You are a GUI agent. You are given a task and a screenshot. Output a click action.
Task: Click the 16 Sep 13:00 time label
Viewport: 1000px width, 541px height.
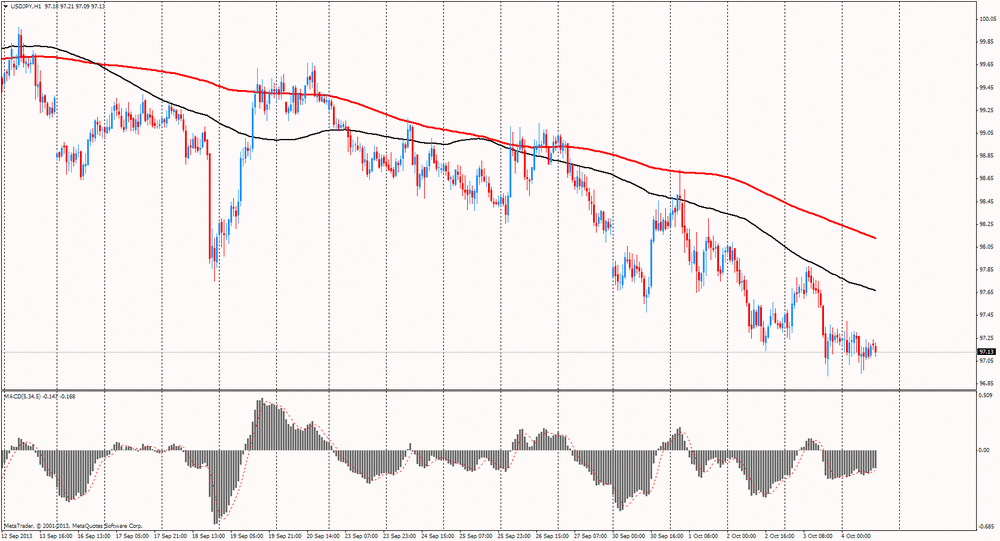point(92,536)
